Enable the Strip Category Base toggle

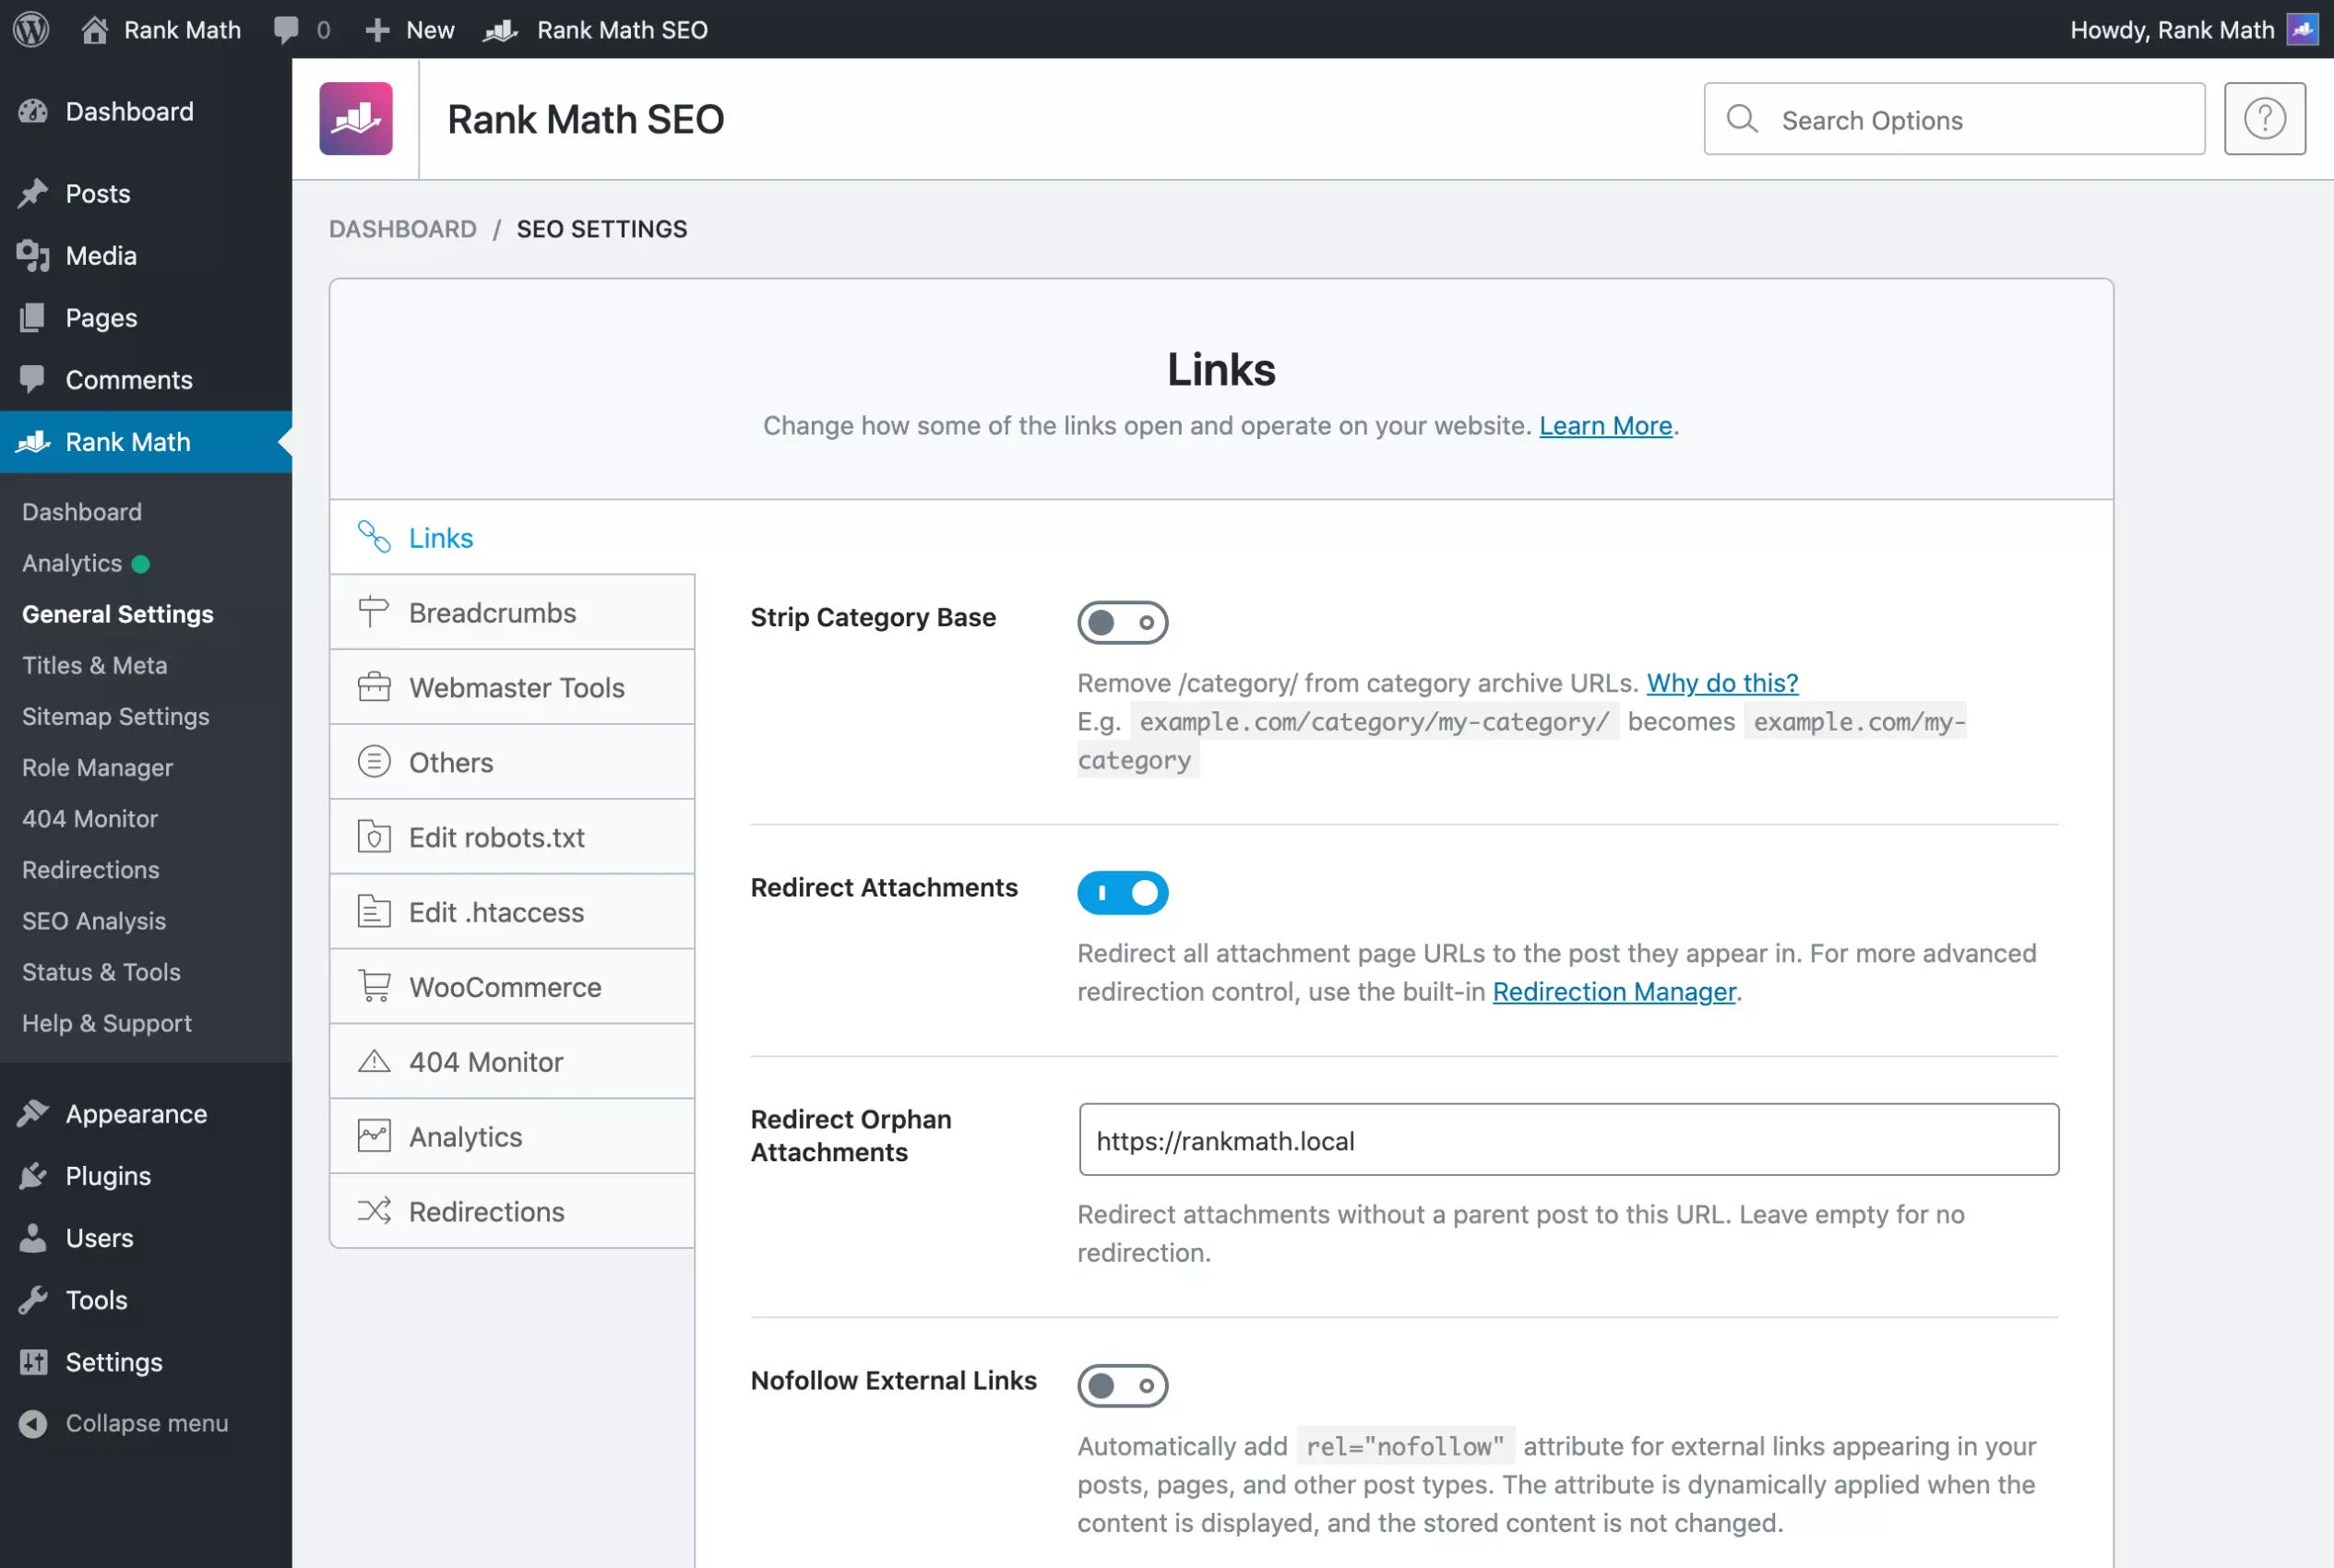1122,622
